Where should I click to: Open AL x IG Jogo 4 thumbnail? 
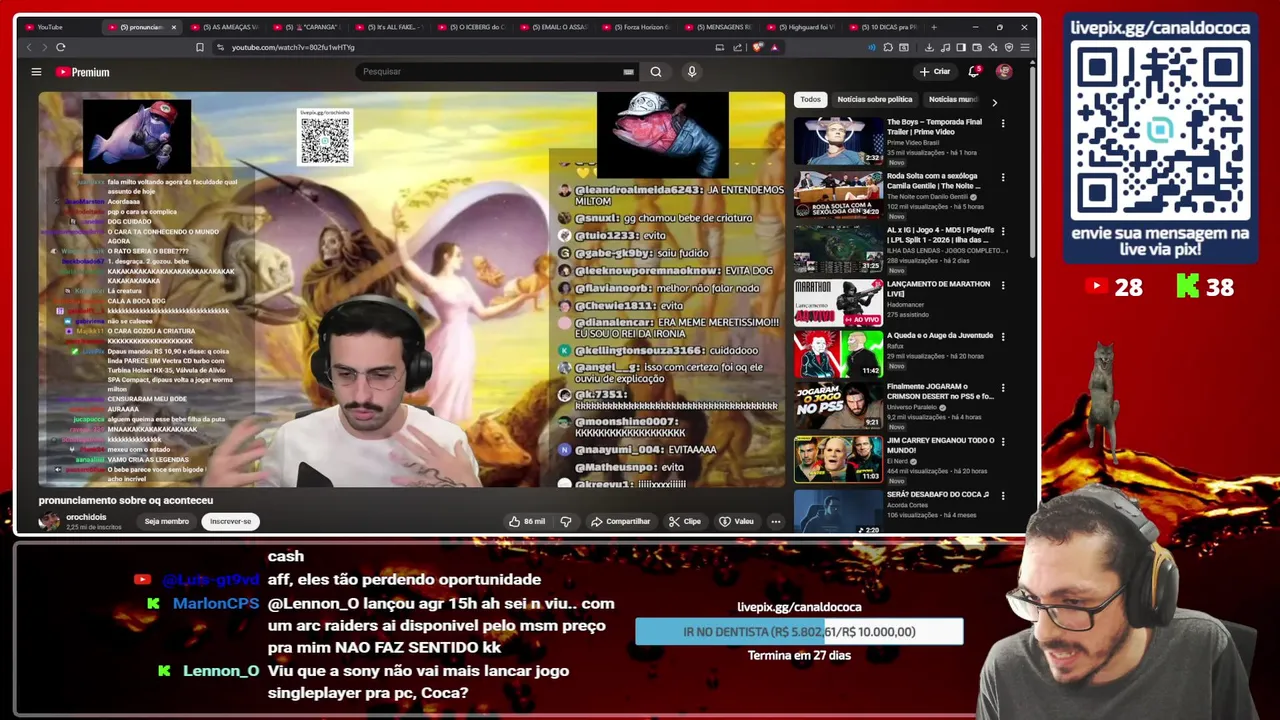click(838, 248)
